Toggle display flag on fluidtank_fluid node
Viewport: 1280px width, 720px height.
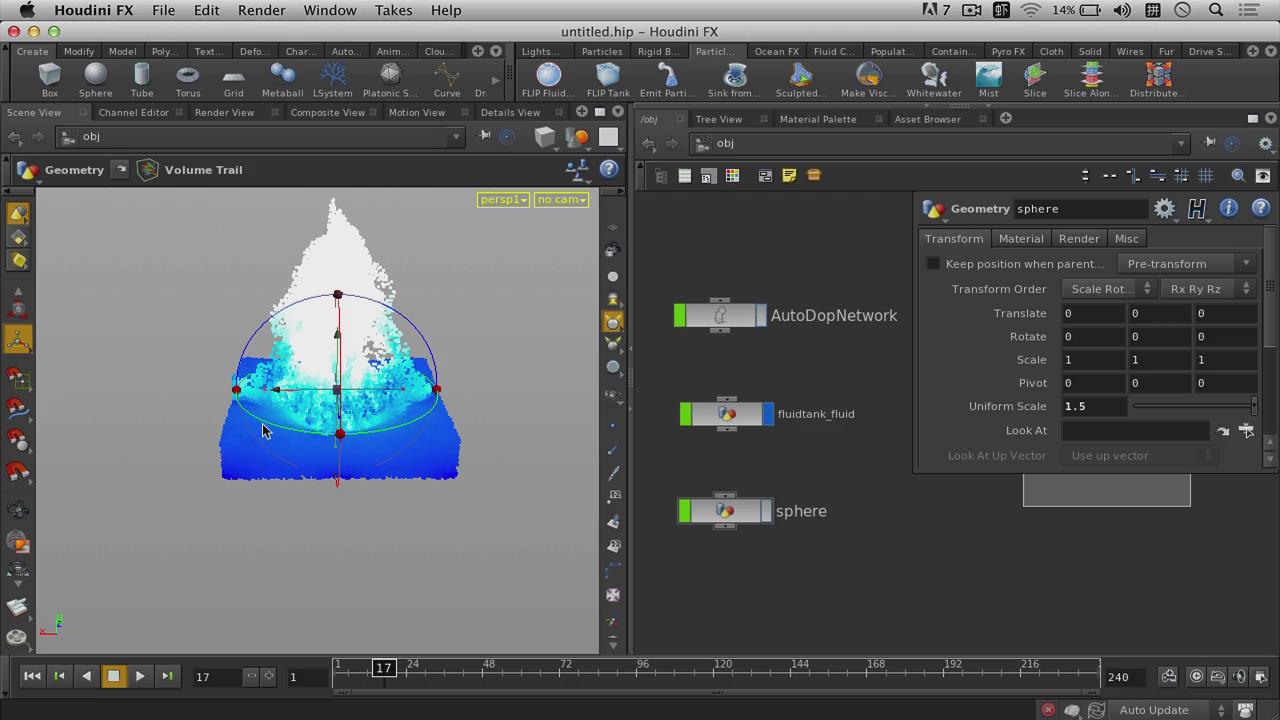point(768,414)
